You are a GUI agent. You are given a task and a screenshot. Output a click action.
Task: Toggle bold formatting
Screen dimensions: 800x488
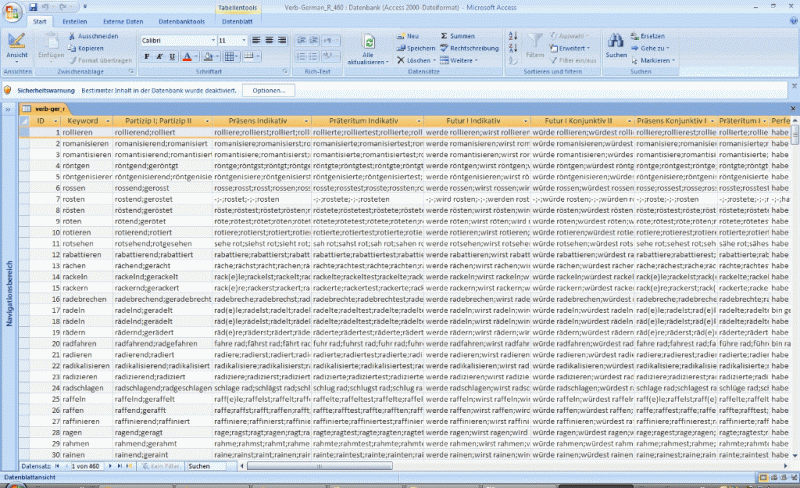point(147,57)
